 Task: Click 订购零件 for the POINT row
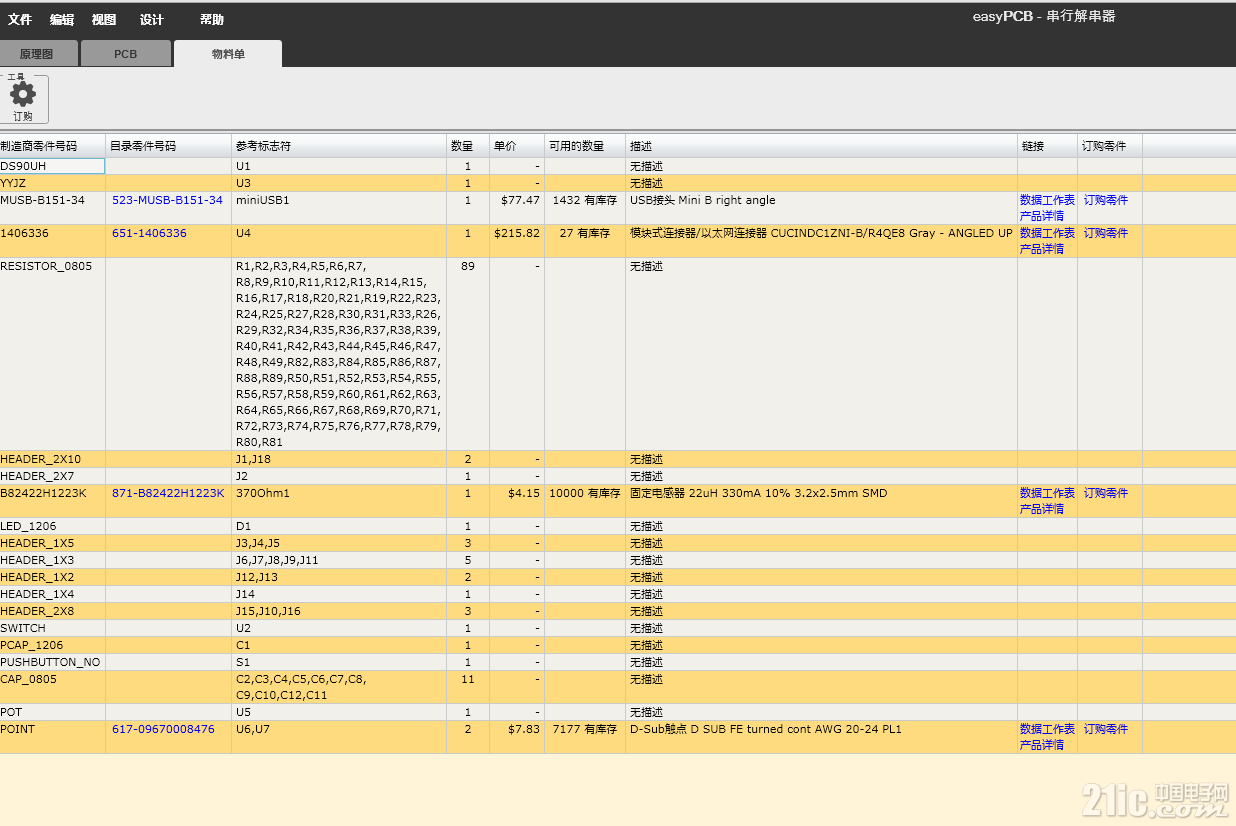coord(1106,729)
